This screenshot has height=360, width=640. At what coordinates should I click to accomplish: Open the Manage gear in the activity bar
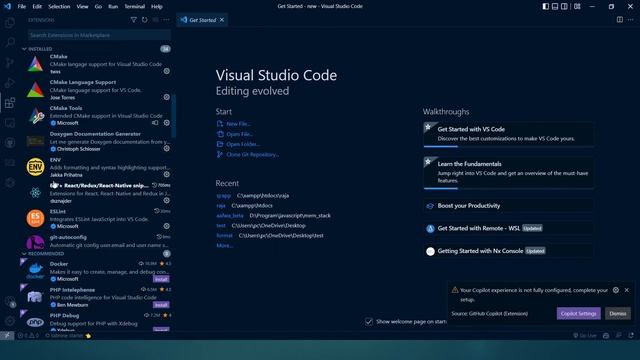(x=10, y=321)
